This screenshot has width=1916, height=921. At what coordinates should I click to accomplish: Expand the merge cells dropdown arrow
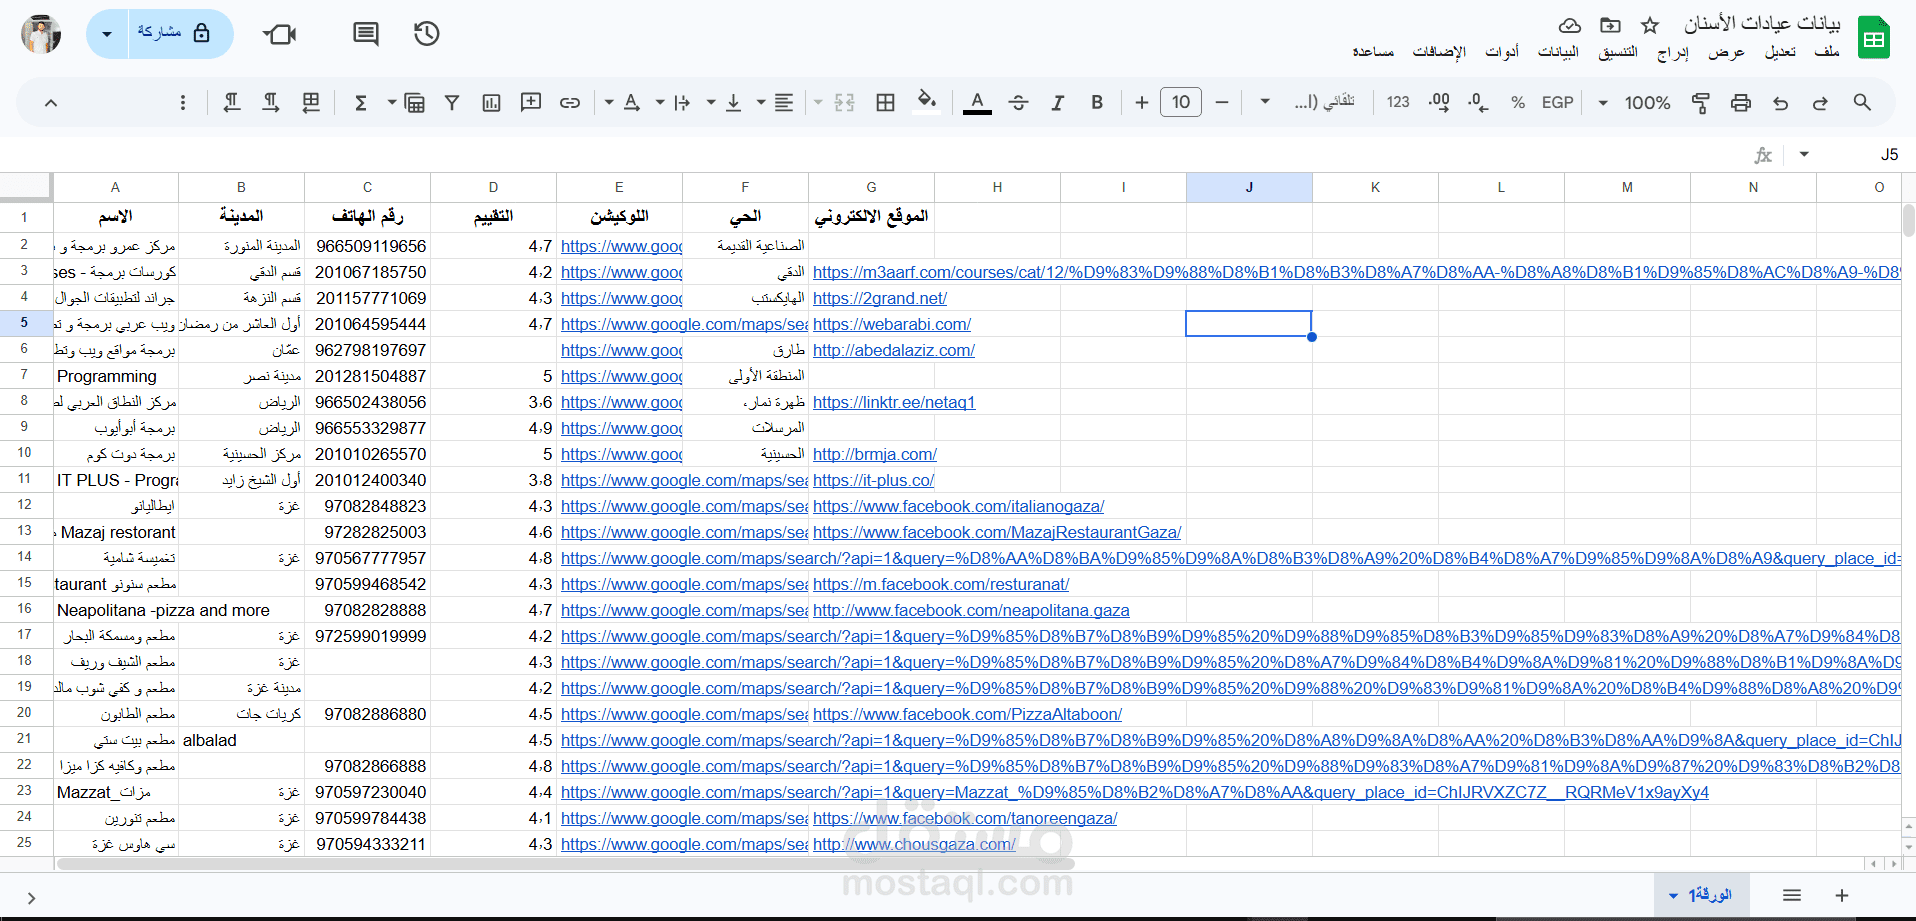pos(818,102)
